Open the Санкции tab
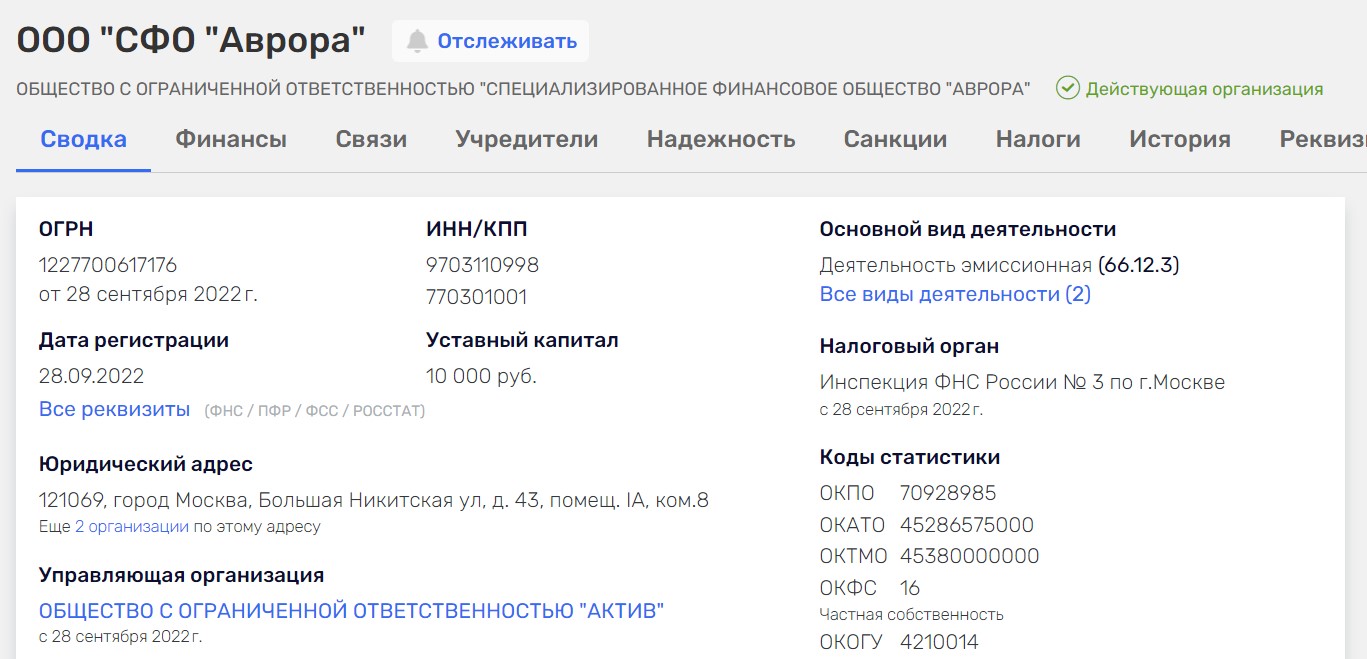Screen dimensions: 1367x659 [x=895, y=140]
